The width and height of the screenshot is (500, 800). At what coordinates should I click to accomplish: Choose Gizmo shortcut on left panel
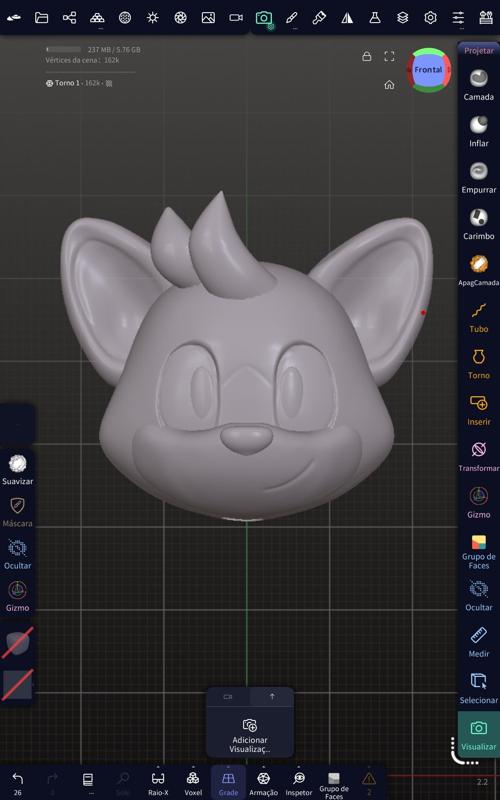pos(17,596)
